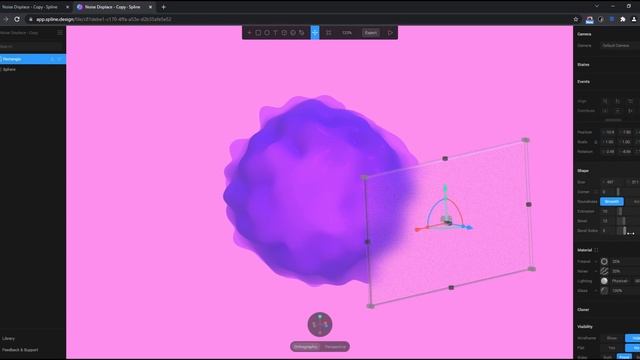Click the States section heading

[x=583, y=65]
